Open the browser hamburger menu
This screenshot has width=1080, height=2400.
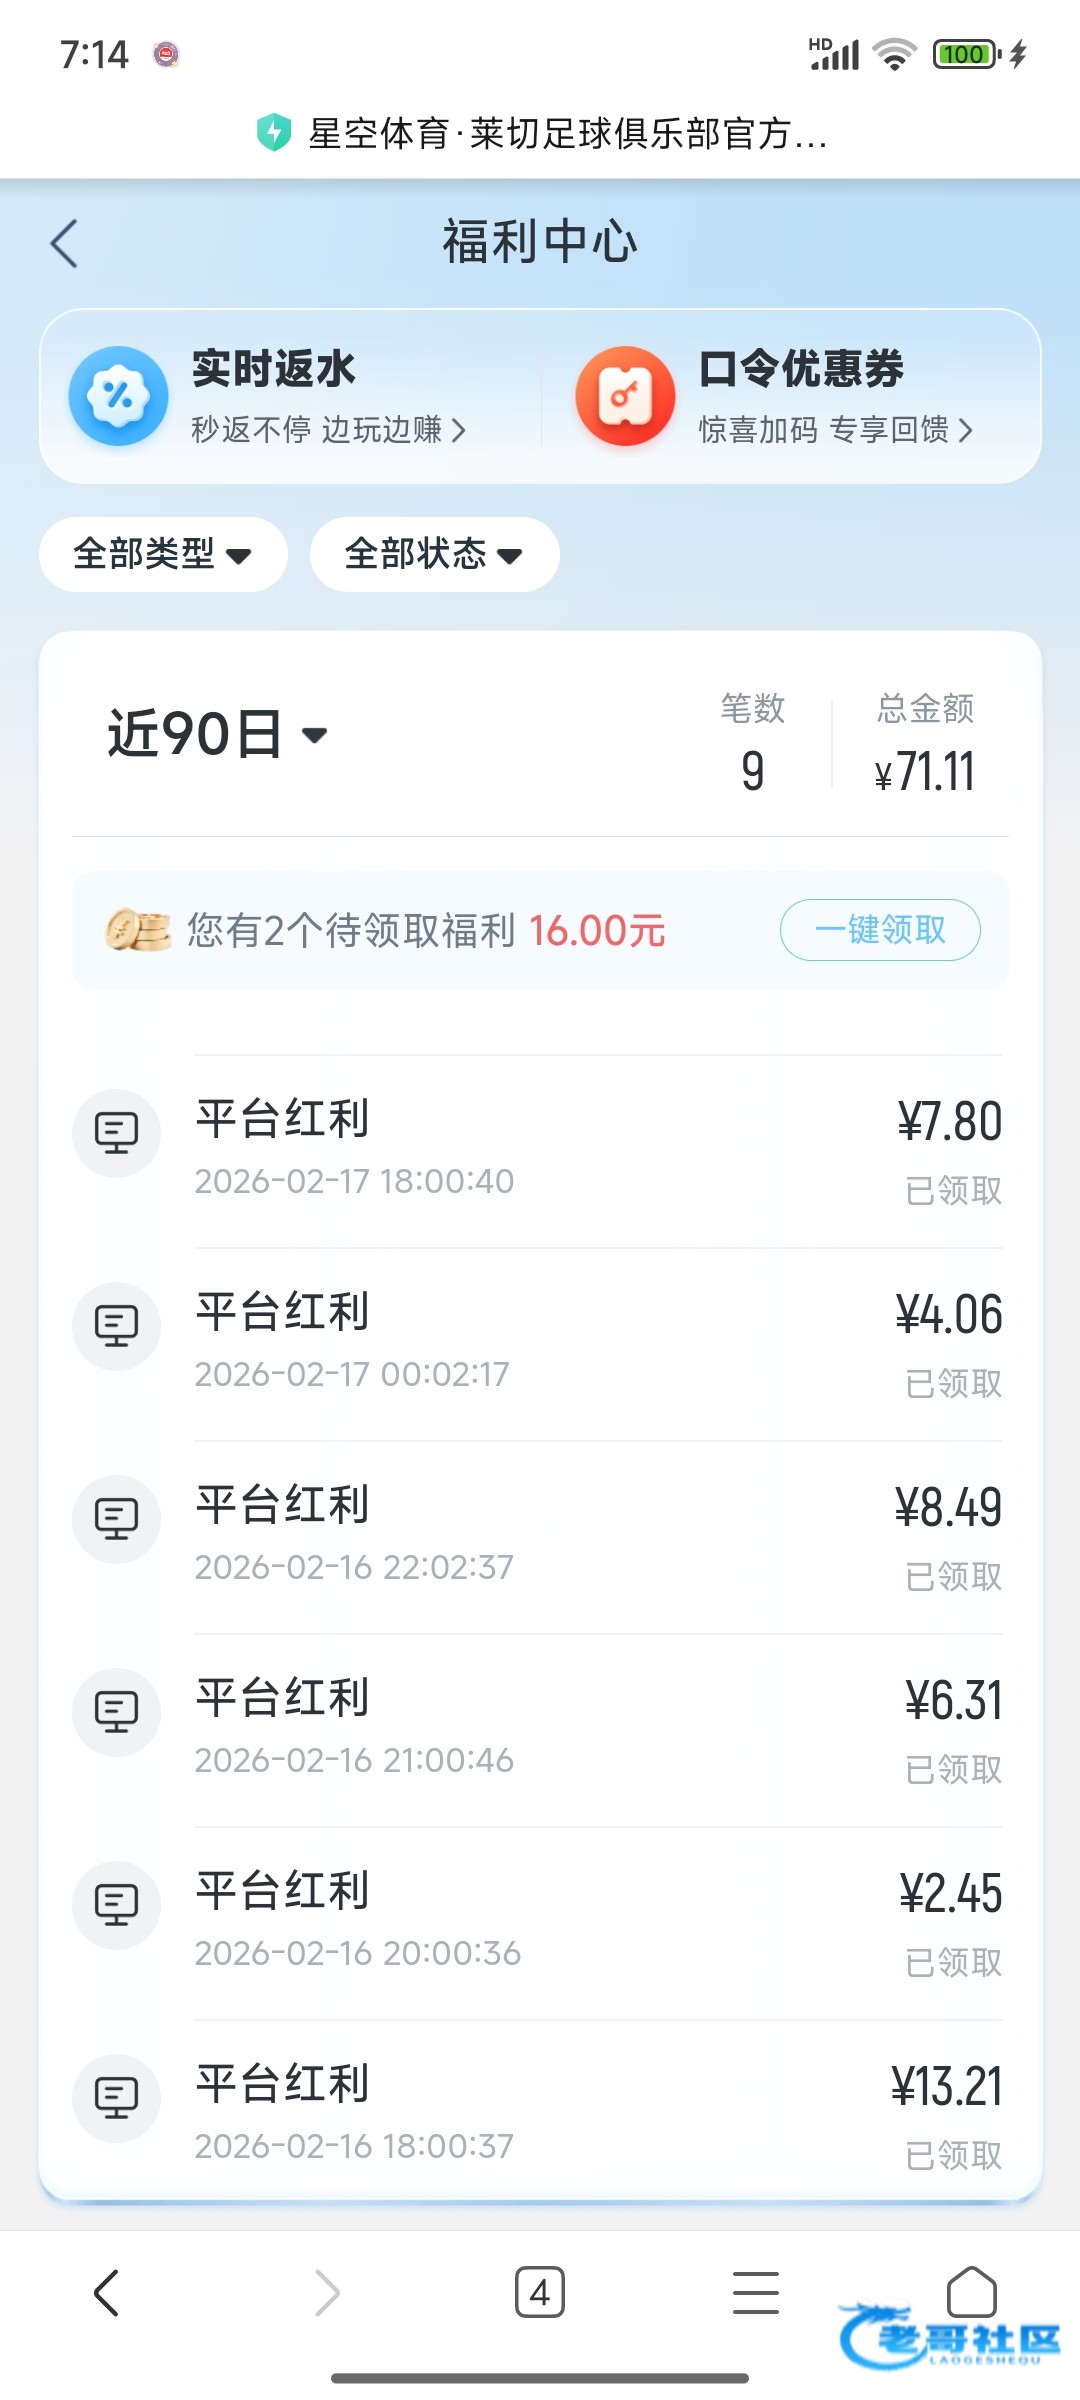755,2292
